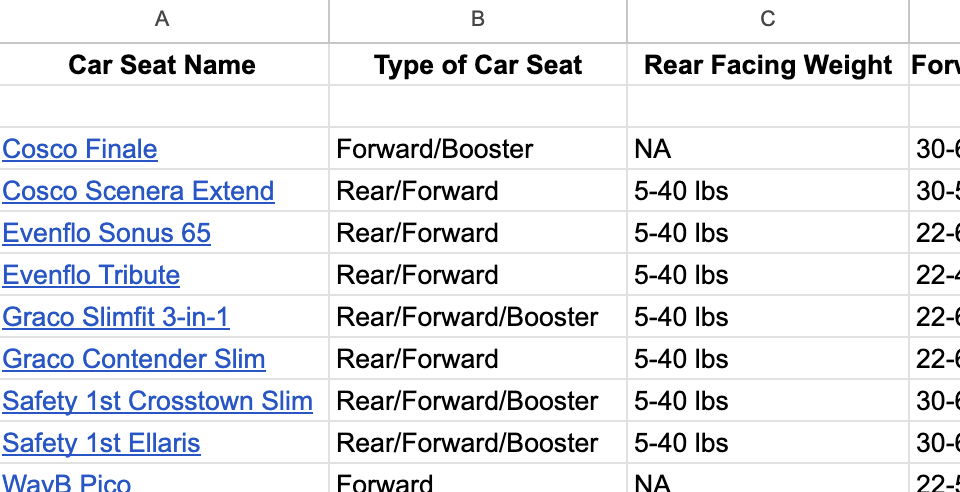The image size is (960, 492).
Task: Open the Graco Contender Slim link
Action: 134,359
